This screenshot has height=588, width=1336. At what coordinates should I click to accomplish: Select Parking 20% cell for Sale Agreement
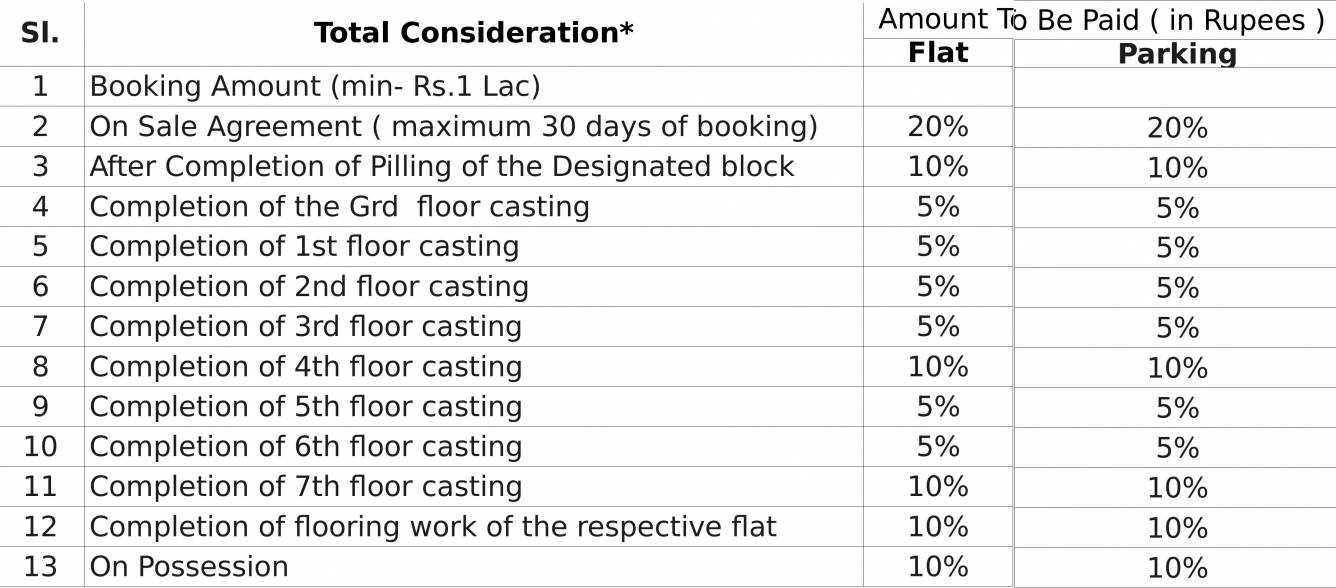[1177, 128]
